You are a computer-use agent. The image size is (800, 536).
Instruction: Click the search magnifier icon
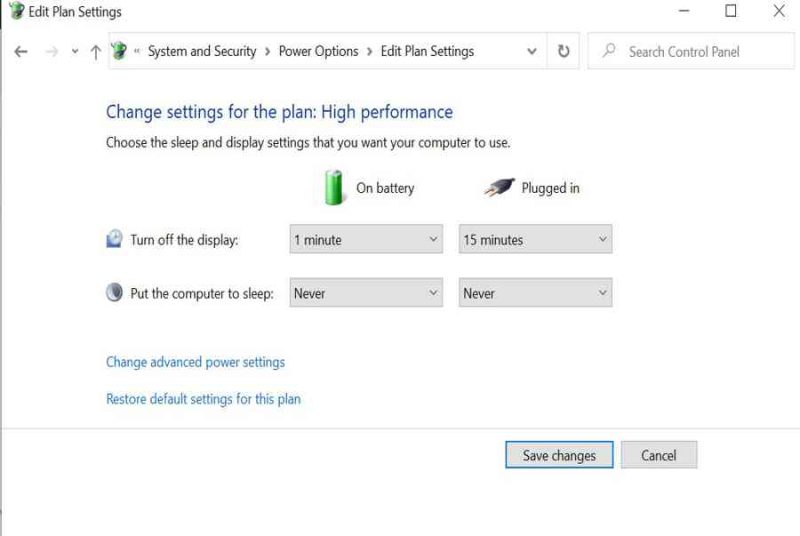click(x=609, y=50)
